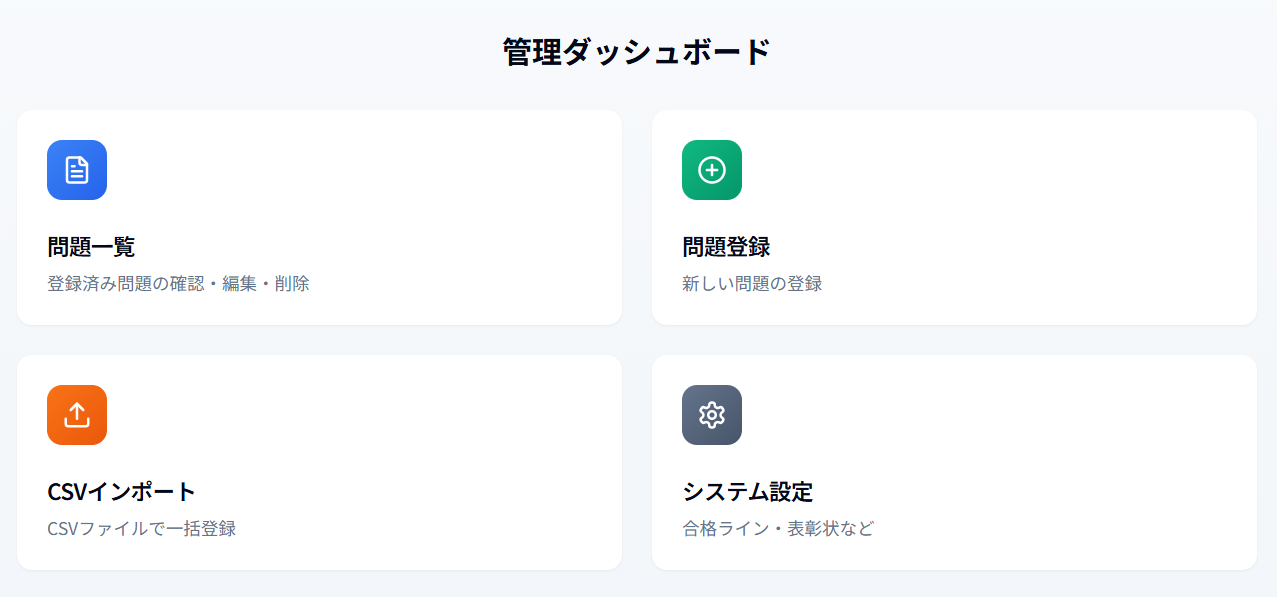Click the green plus-circle icon for 問題登録

[712, 170]
